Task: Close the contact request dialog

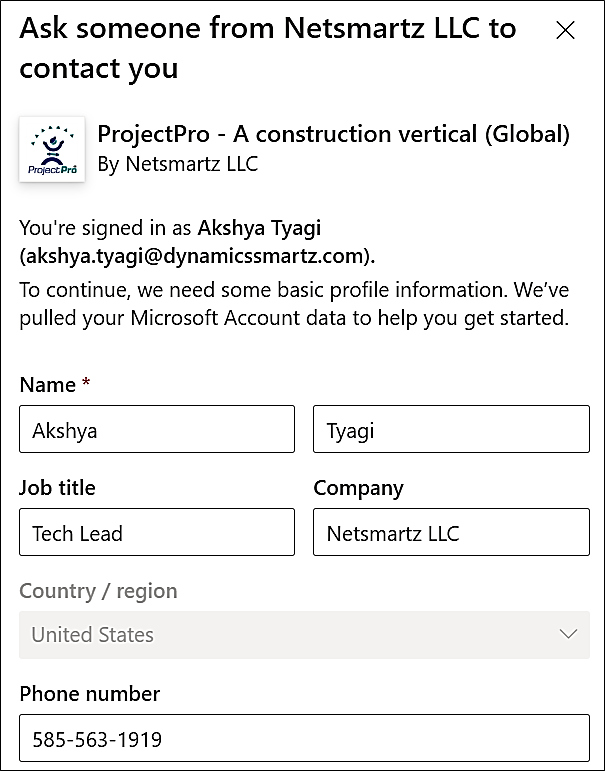Action: (x=565, y=30)
